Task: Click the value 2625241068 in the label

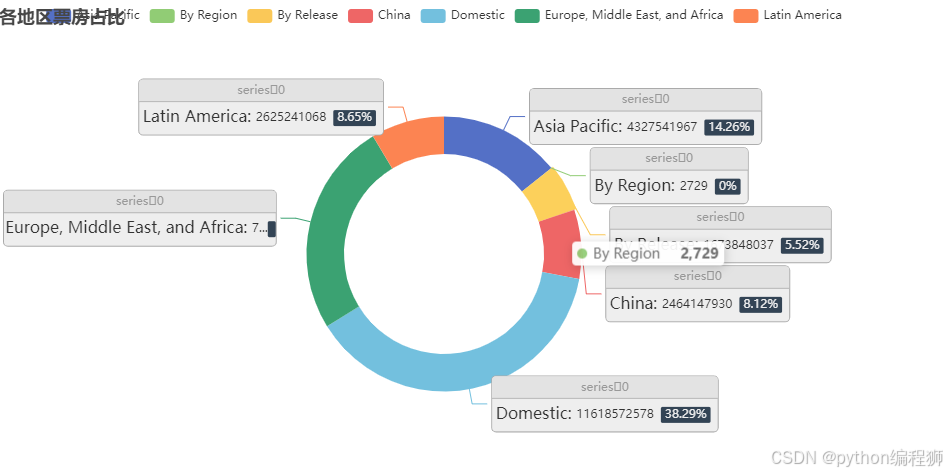Action: click(291, 117)
